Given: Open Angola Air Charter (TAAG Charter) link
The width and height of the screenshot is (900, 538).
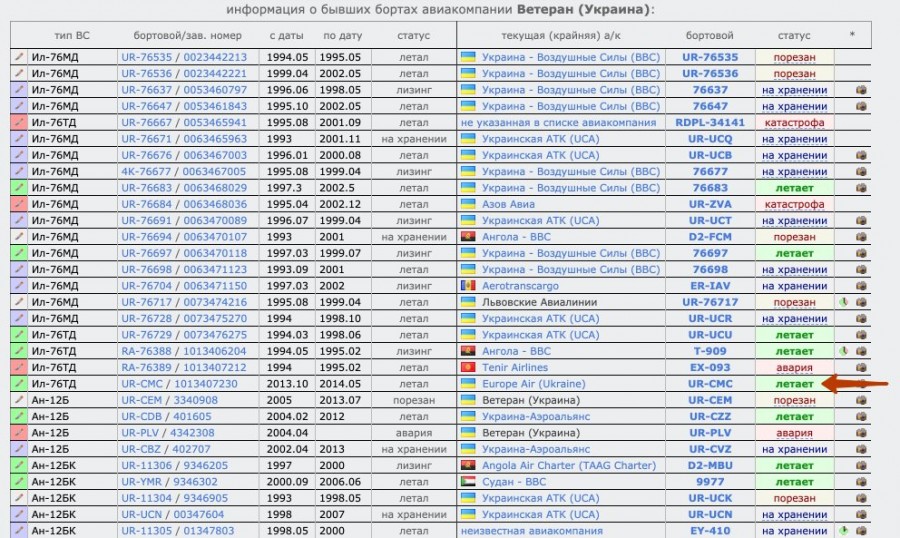Looking at the screenshot, I should coord(569,466).
